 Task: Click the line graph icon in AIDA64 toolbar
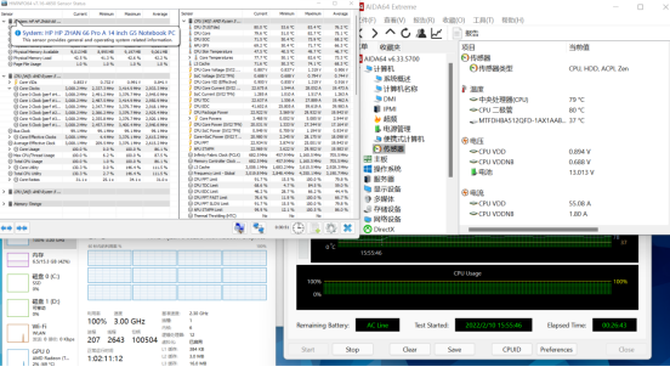(436, 33)
